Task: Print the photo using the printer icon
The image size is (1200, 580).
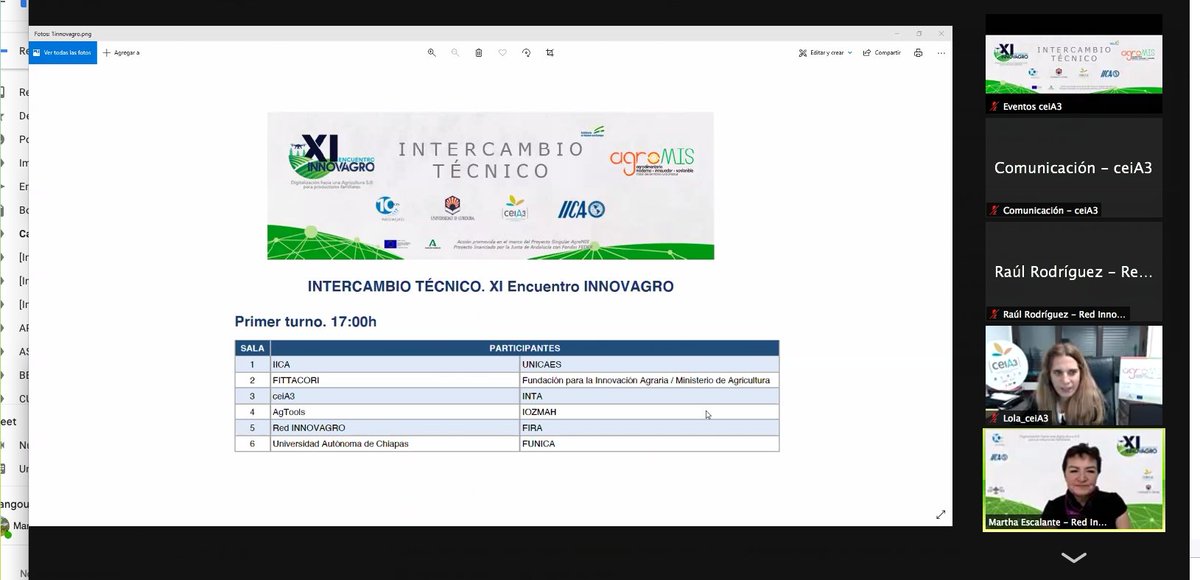Action: 918,52
